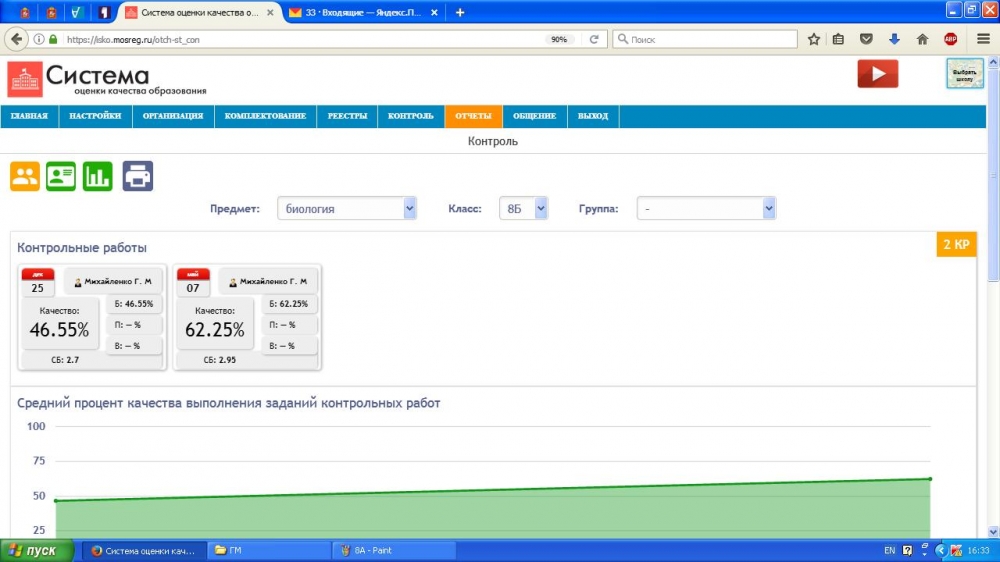Open the КОНТРОЛЬ menu item
Screen dimensions: 1000x562
(411, 116)
